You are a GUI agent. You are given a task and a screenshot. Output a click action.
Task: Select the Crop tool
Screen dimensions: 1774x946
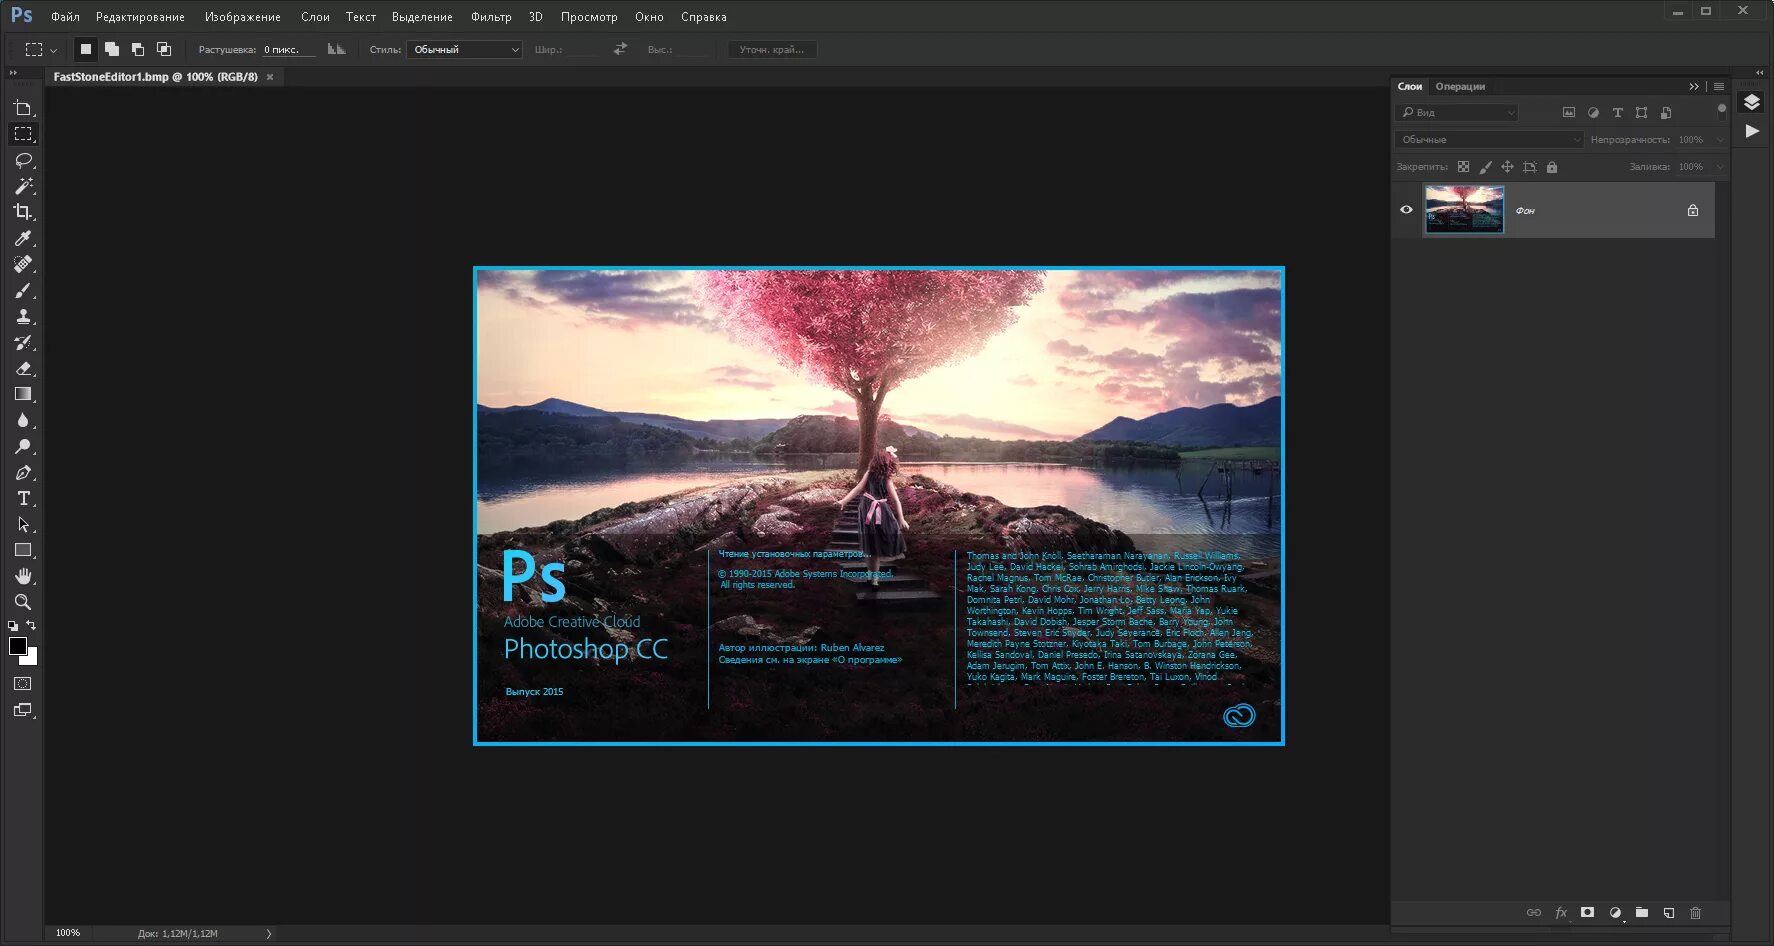(23, 212)
